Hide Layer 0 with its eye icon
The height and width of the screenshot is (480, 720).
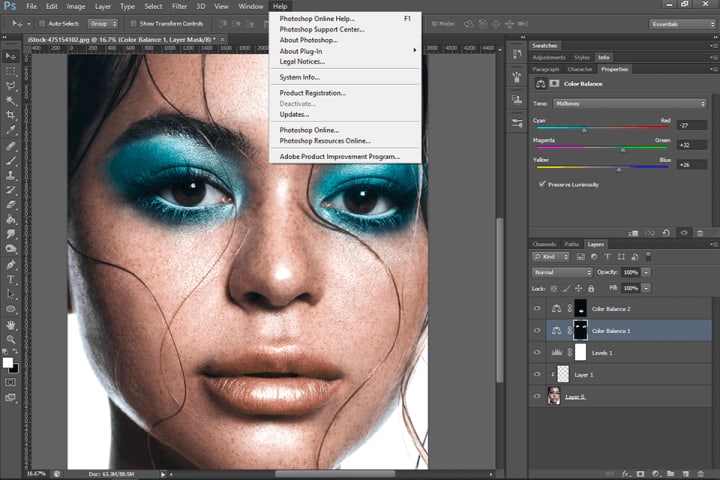(537, 396)
